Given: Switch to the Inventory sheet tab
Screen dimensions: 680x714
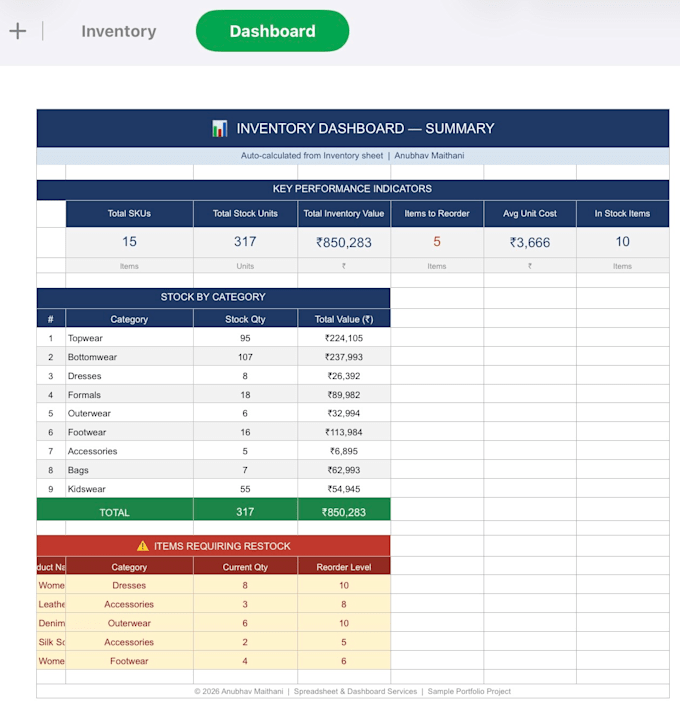Looking at the screenshot, I should pos(119,31).
